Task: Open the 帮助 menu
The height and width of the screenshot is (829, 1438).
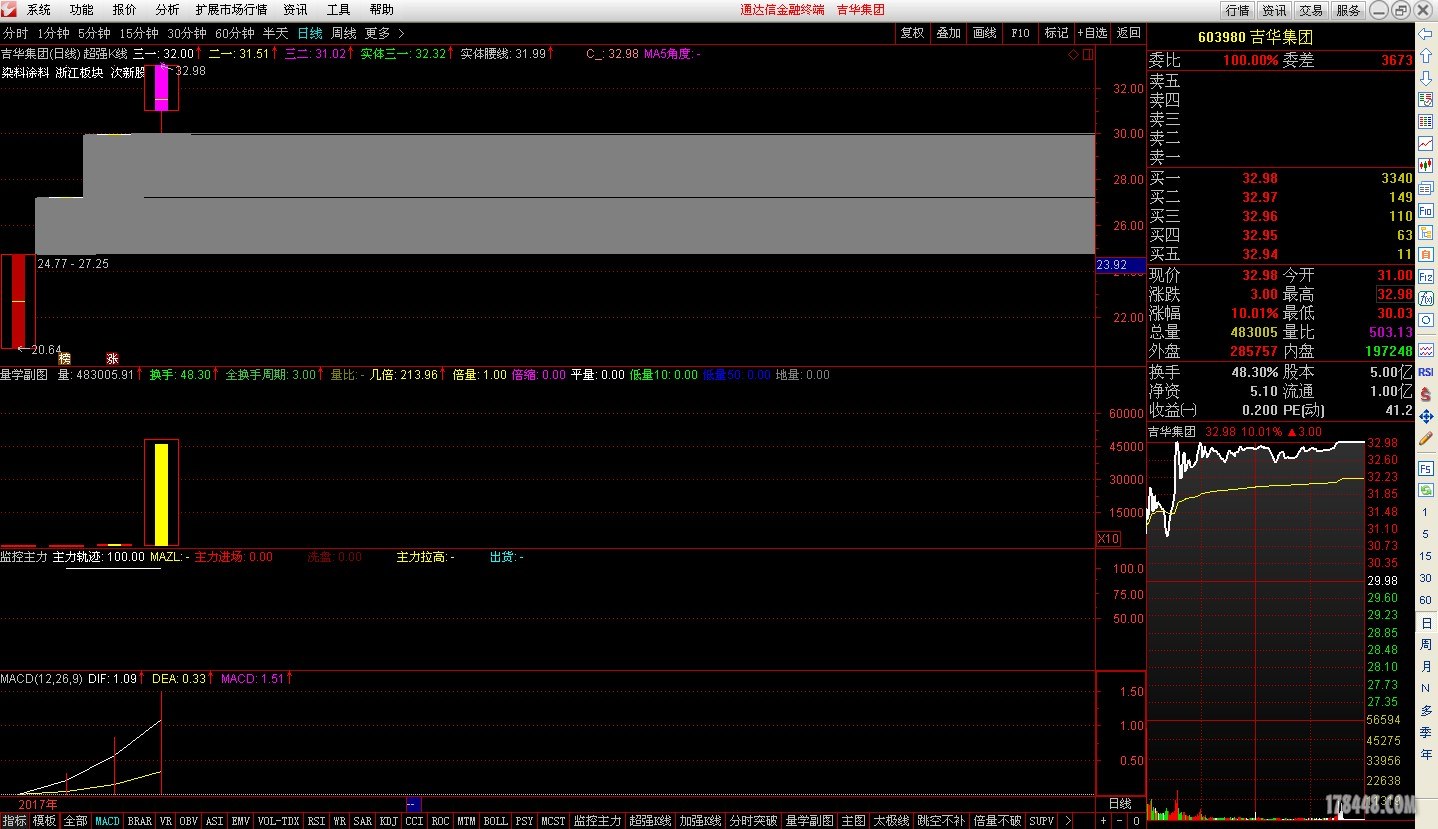Action: tap(381, 9)
